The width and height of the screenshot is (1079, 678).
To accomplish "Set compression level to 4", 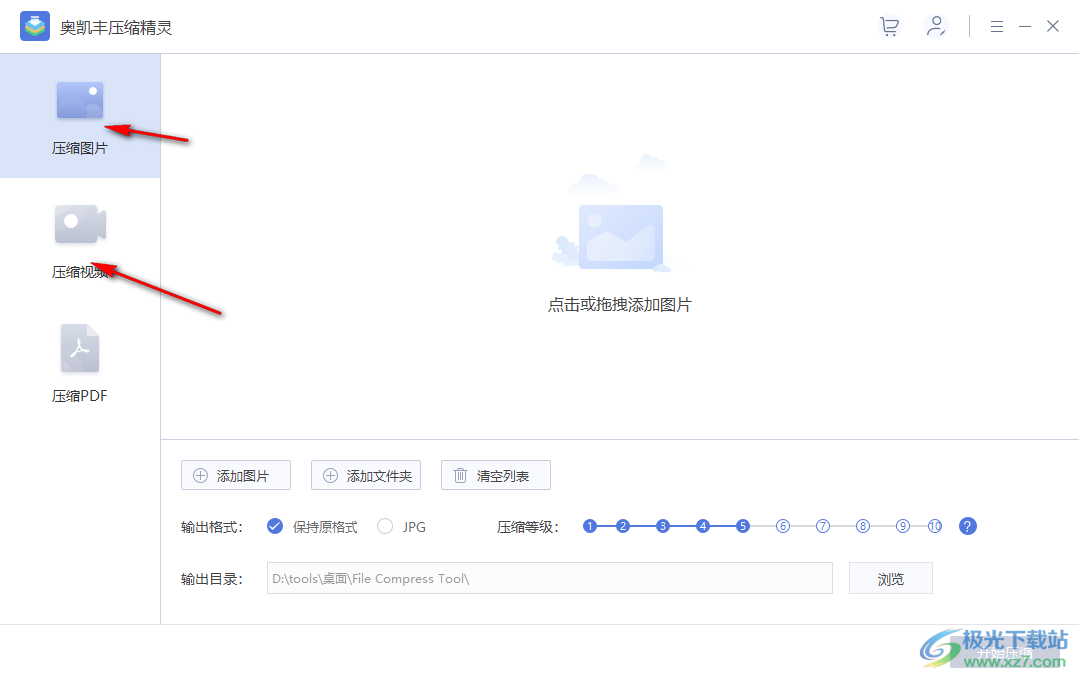I will click(703, 526).
